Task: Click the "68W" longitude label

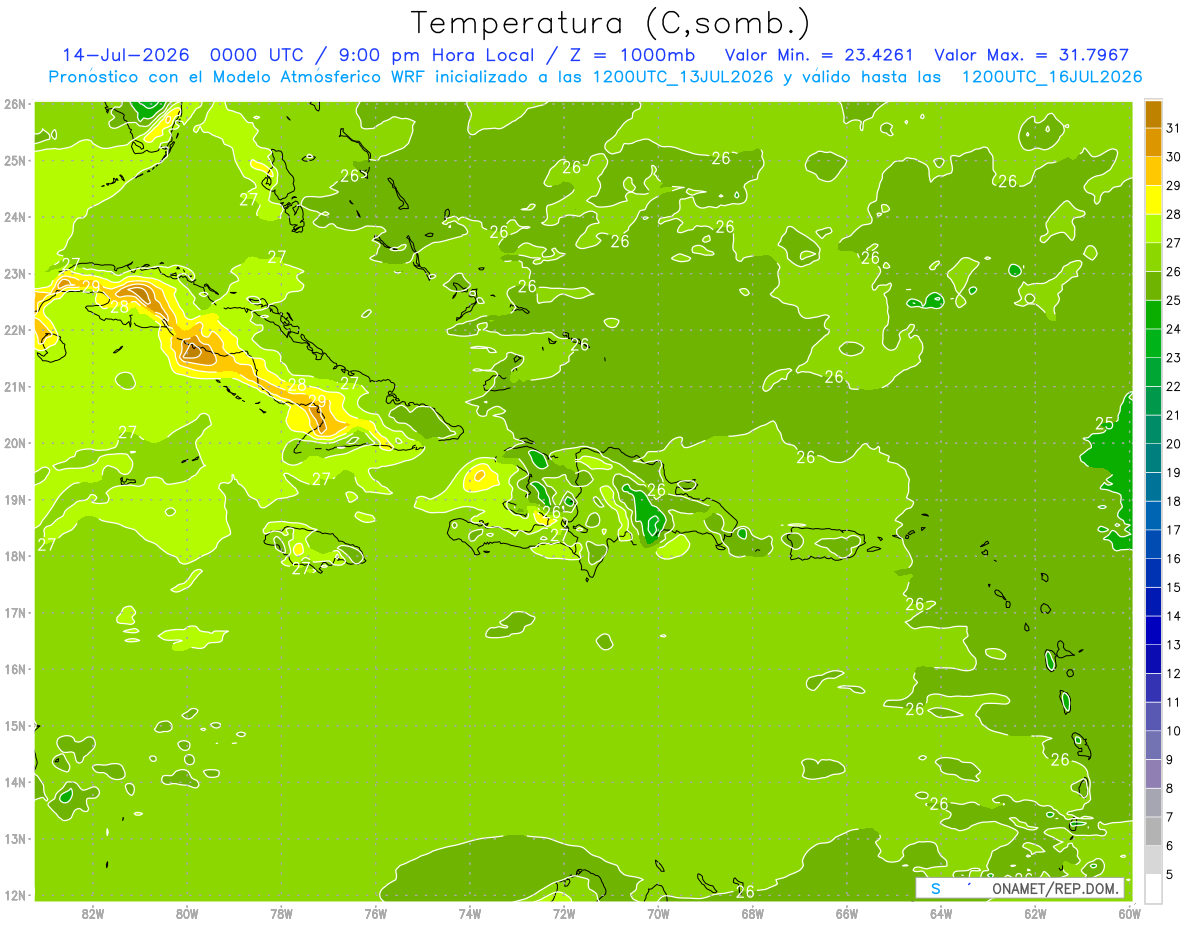Action: click(x=753, y=913)
